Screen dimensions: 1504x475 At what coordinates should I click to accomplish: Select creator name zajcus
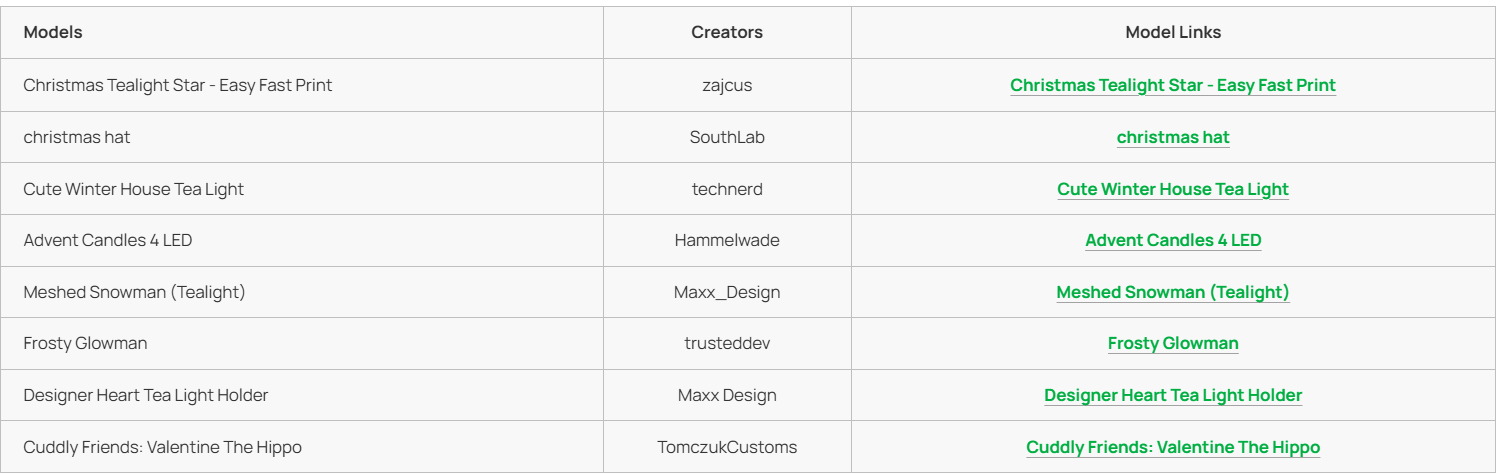(727, 85)
